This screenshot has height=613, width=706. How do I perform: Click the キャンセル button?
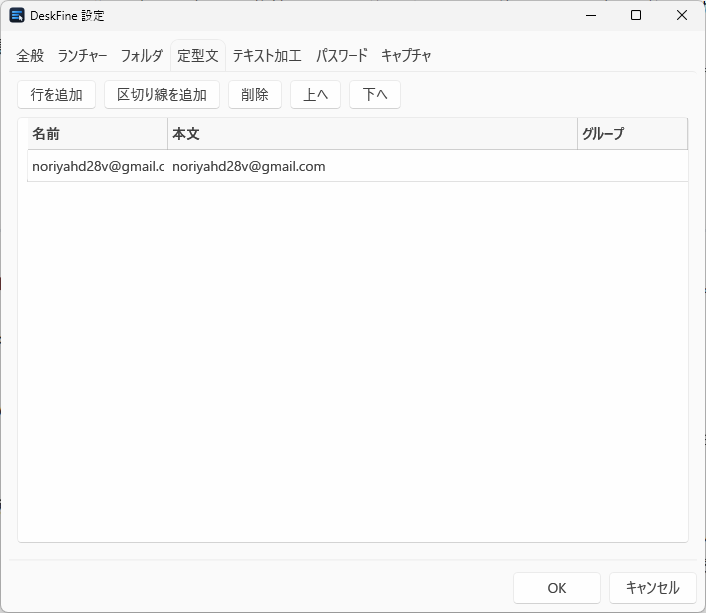point(653,588)
